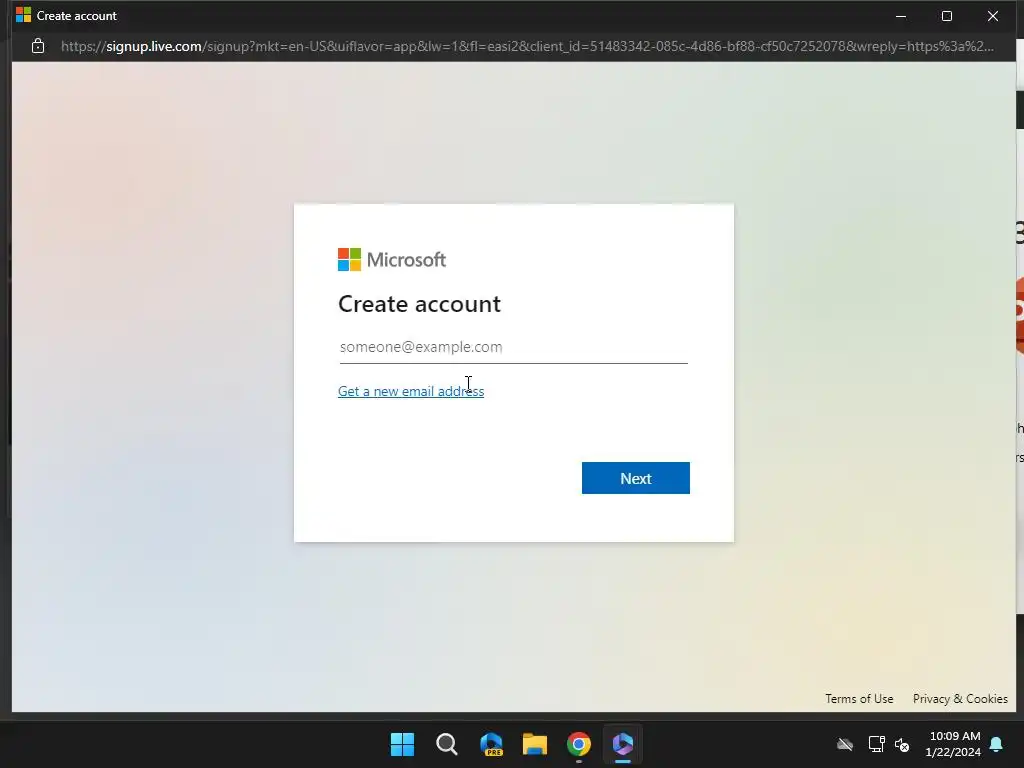The height and width of the screenshot is (768, 1024).
Task: Maximize the Create account window
Action: (947, 16)
